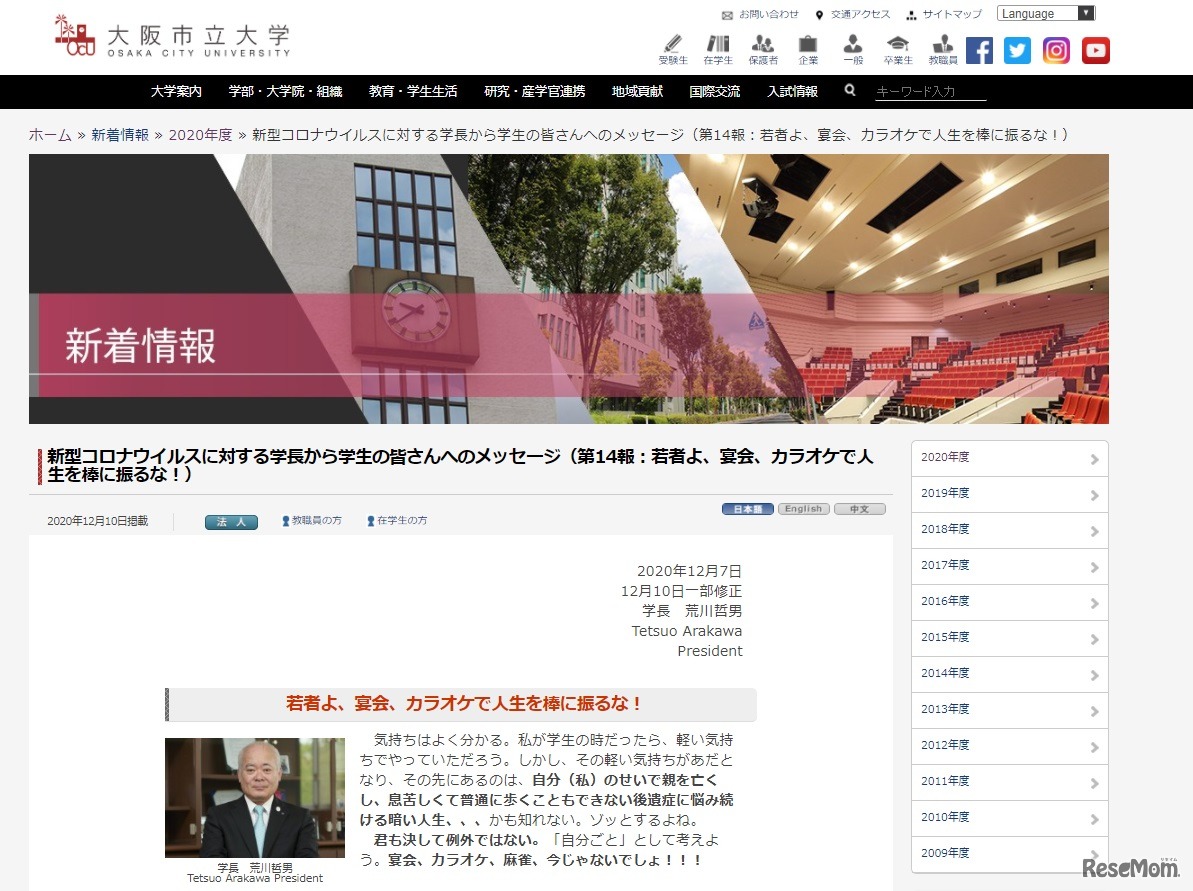Select 在学生の方 audience tag
The height and width of the screenshot is (891, 1193).
coord(397,520)
